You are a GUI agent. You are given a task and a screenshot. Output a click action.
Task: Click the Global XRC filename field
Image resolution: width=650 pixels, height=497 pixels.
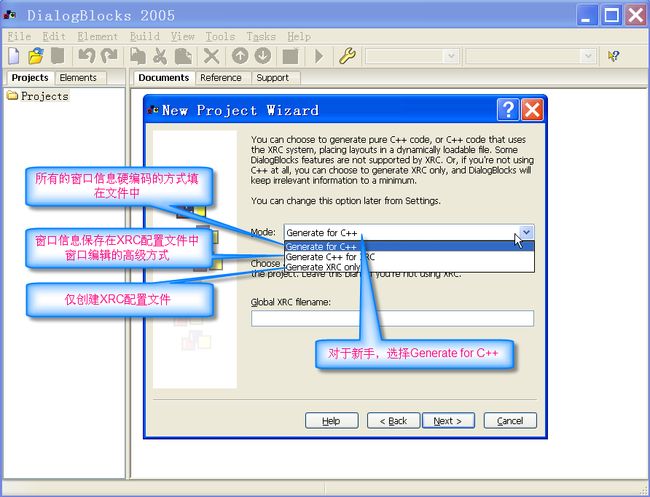[x=392, y=318]
